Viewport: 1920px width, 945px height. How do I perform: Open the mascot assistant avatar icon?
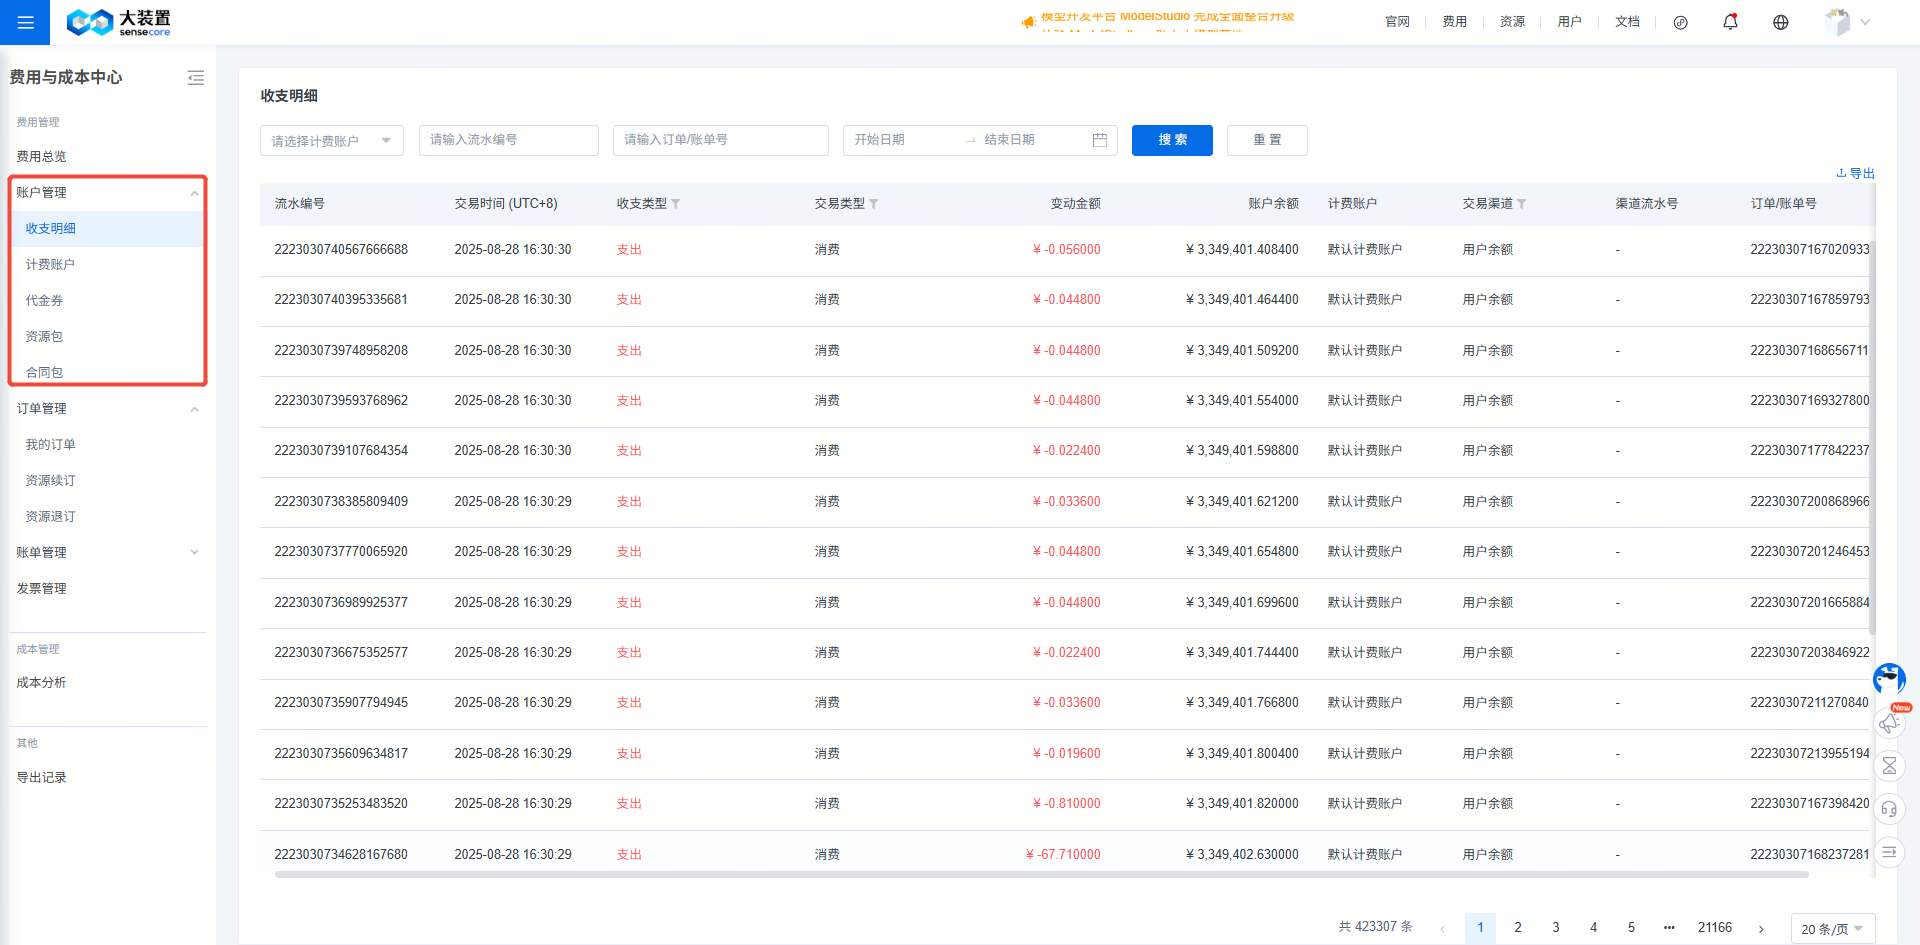click(1889, 679)
